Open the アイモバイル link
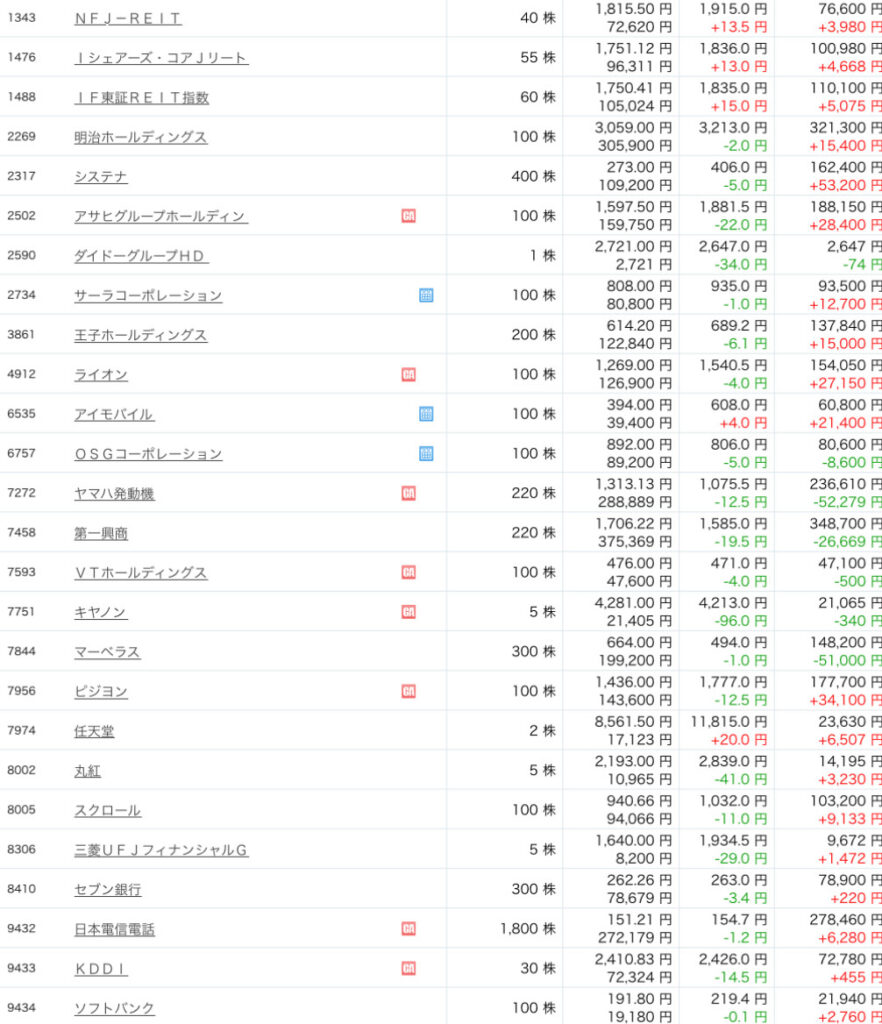The height and width of the screenshot is (1024, 882). [x=114, y=415]
